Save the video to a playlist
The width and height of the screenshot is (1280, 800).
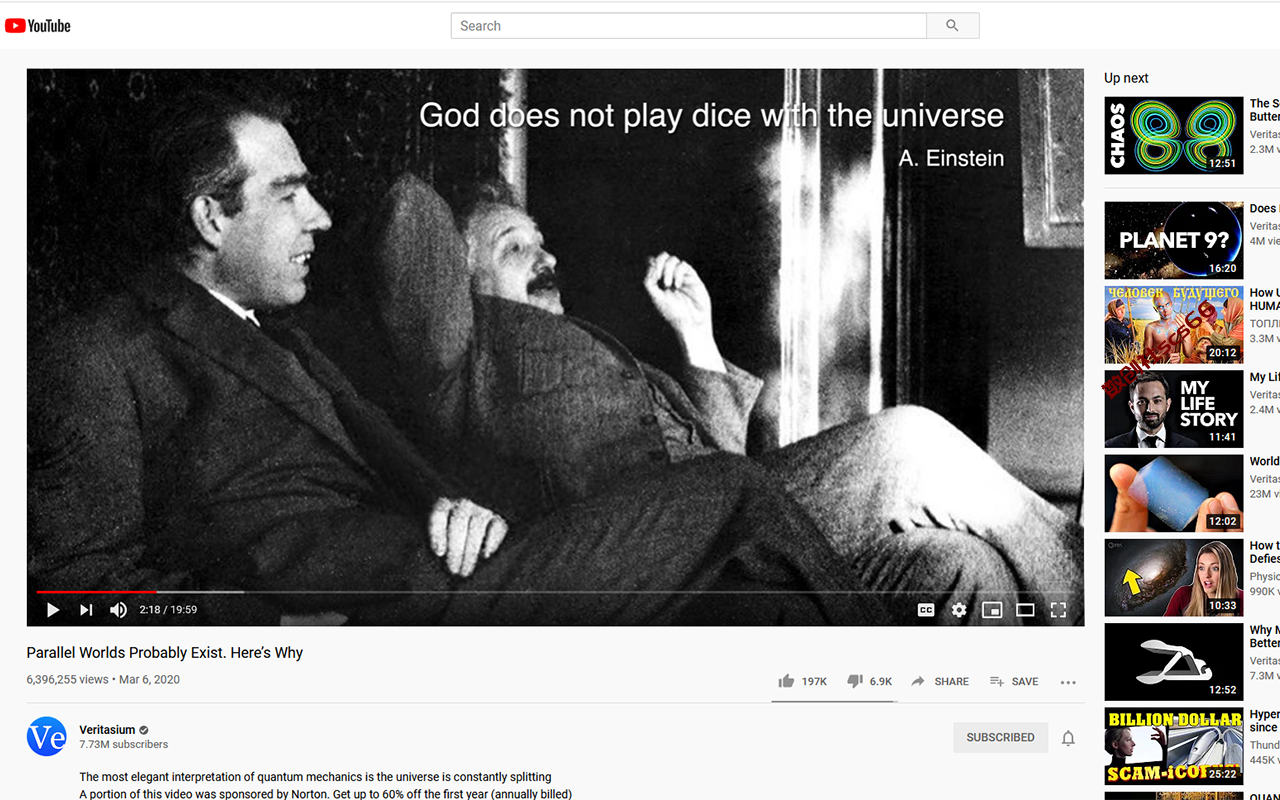tap(1014, 681)
